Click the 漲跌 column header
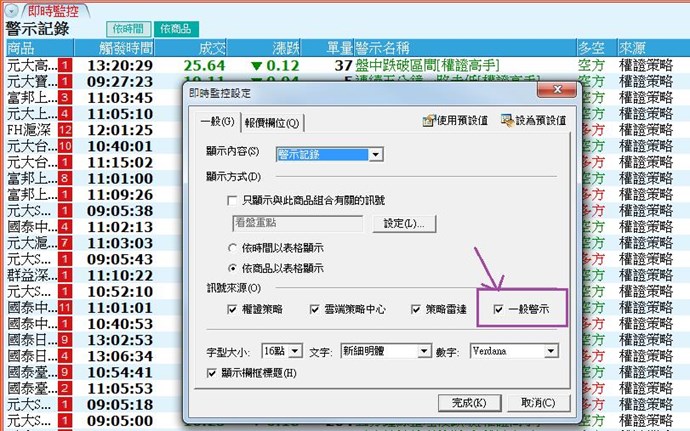The image size is (690, 431). click(x=264, y=48)
